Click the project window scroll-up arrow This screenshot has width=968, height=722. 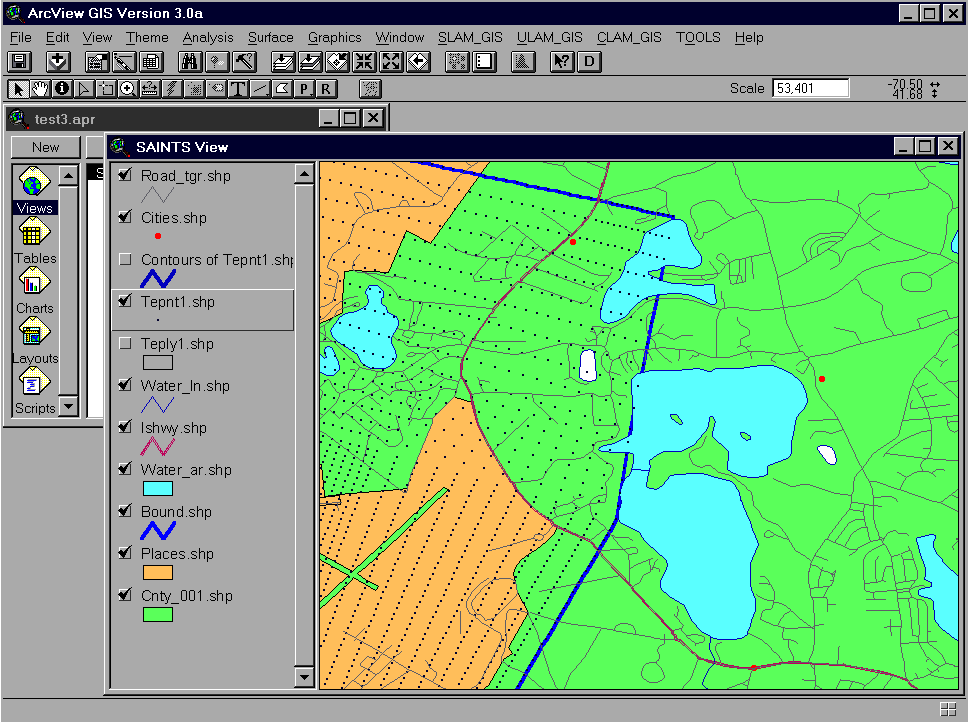(69, 176)
